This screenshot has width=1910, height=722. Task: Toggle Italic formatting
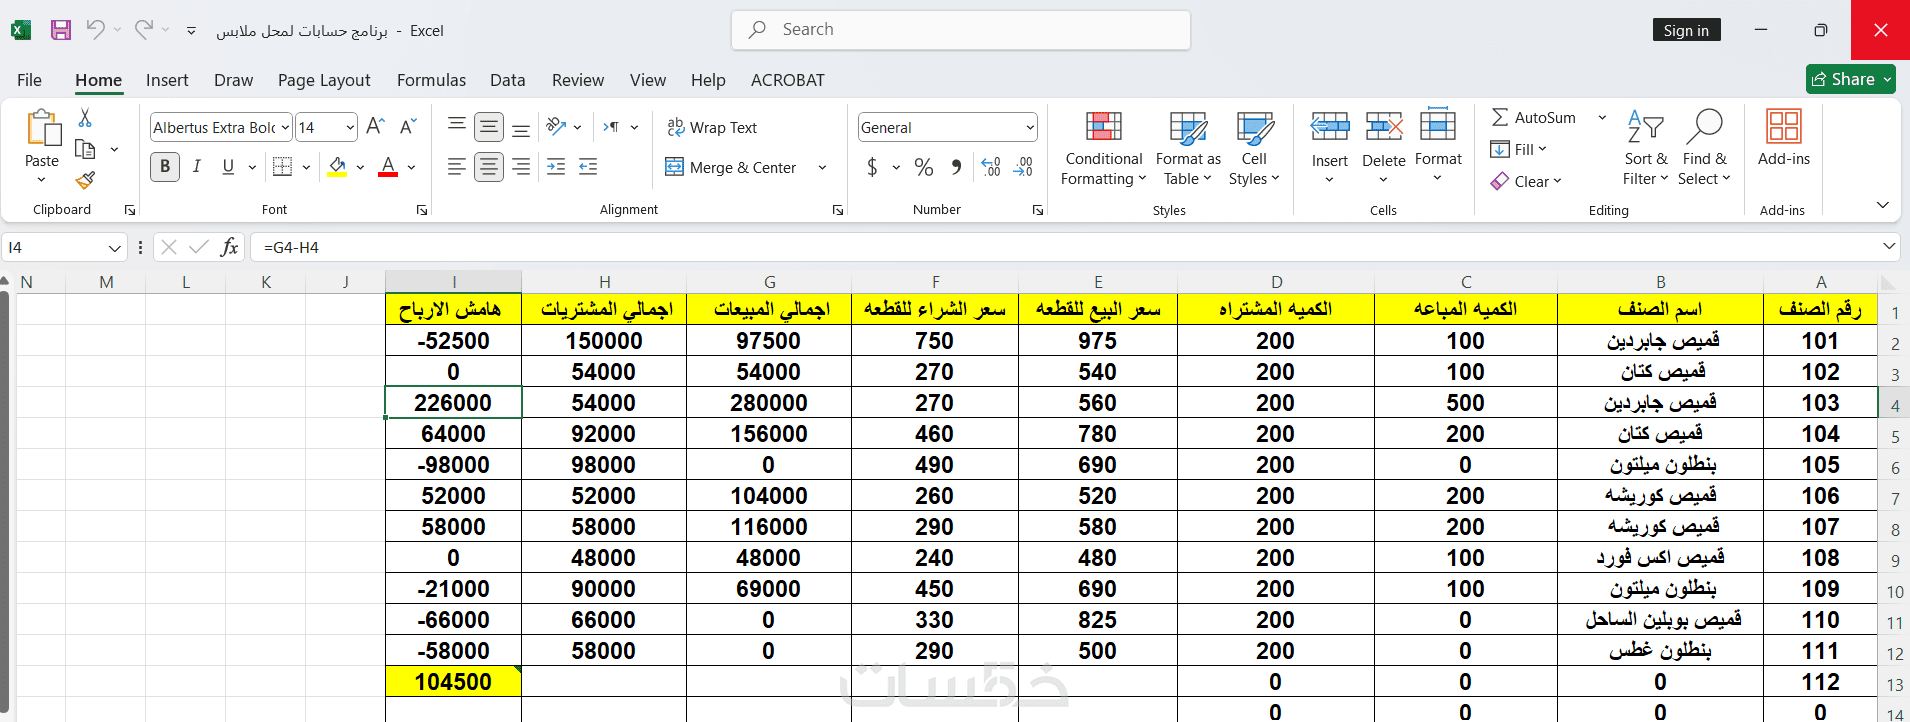[197, 167]
